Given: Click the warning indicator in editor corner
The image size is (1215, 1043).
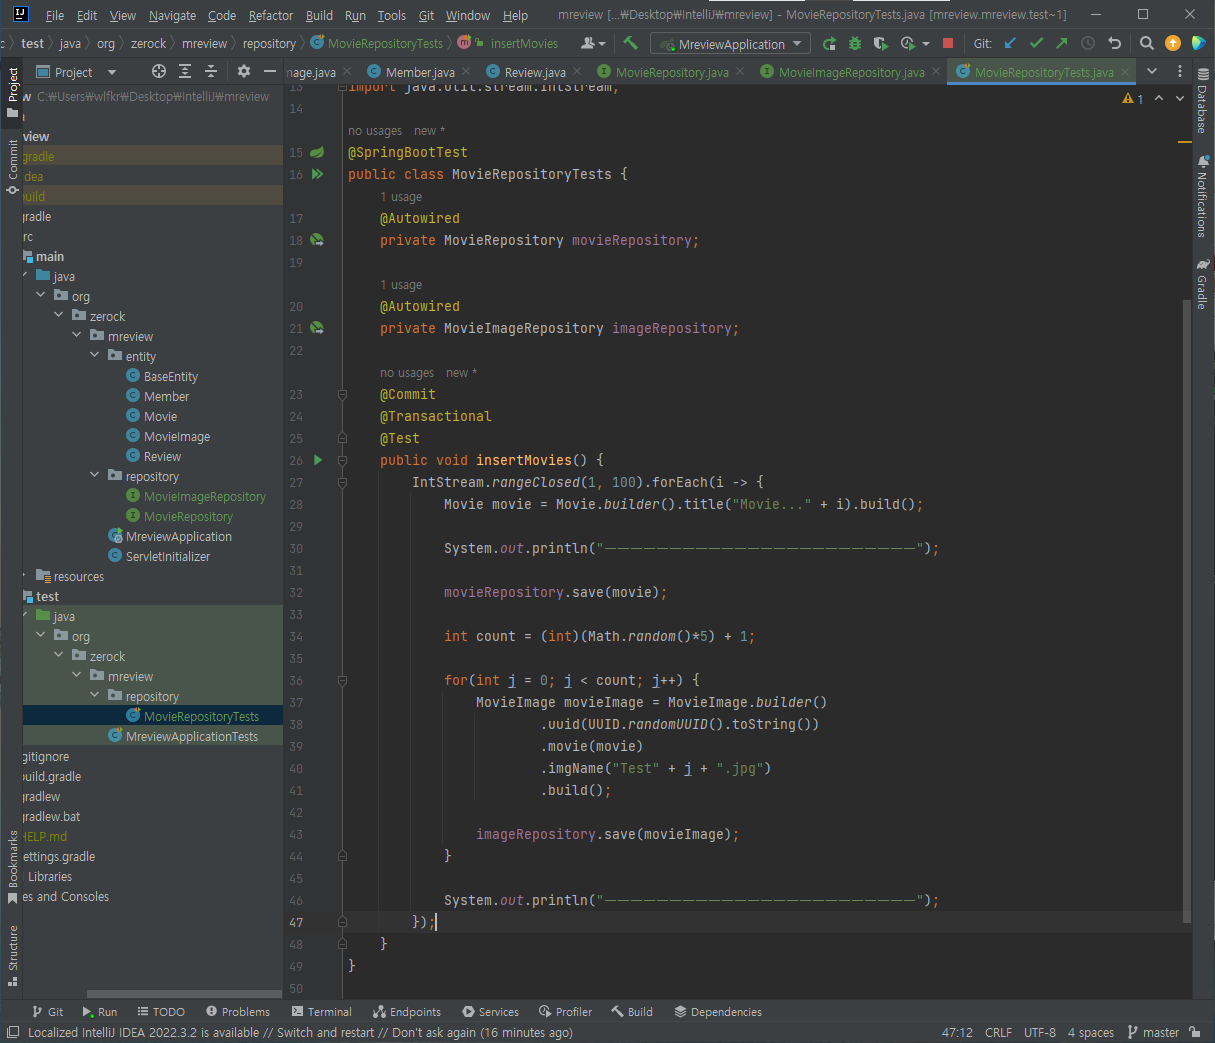Looking at the screenshot, I should coord(1133,99).
